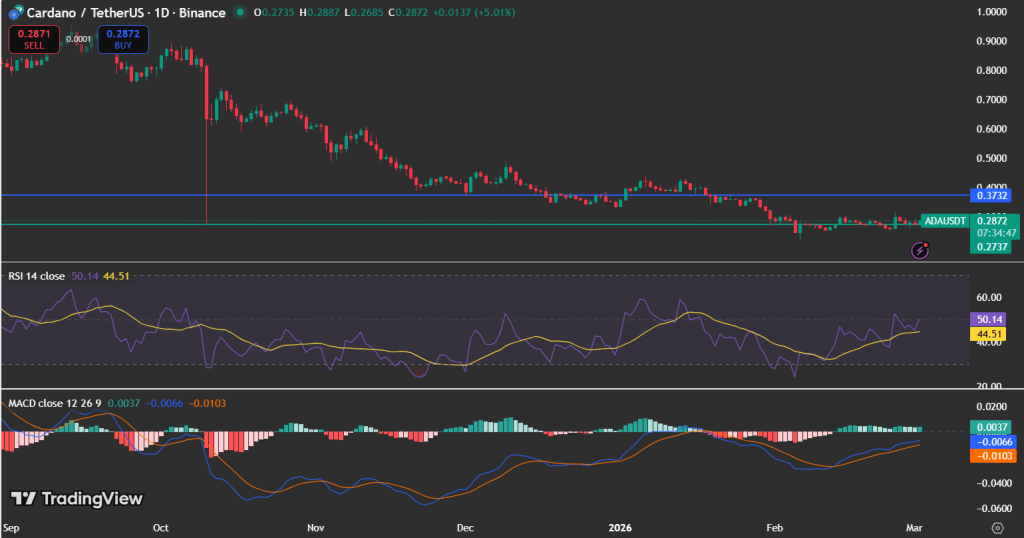The width and height of the screenshot is (1024, 538).
Task: Click the +0.0137 (+5.01%) change value
Action: tap(474, 12)
